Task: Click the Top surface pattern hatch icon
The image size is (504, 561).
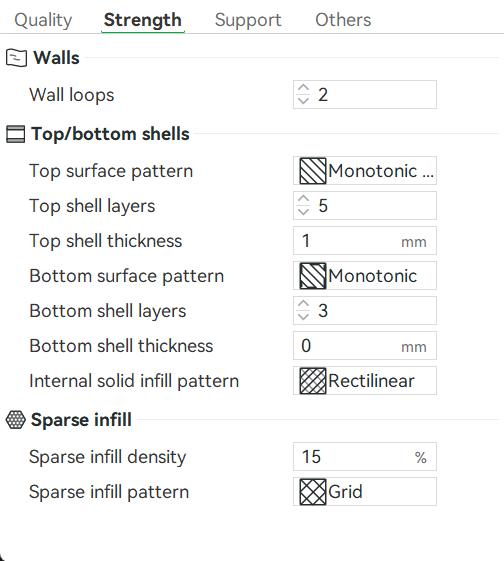Action: pyautogui.click(x=313, y=171)
